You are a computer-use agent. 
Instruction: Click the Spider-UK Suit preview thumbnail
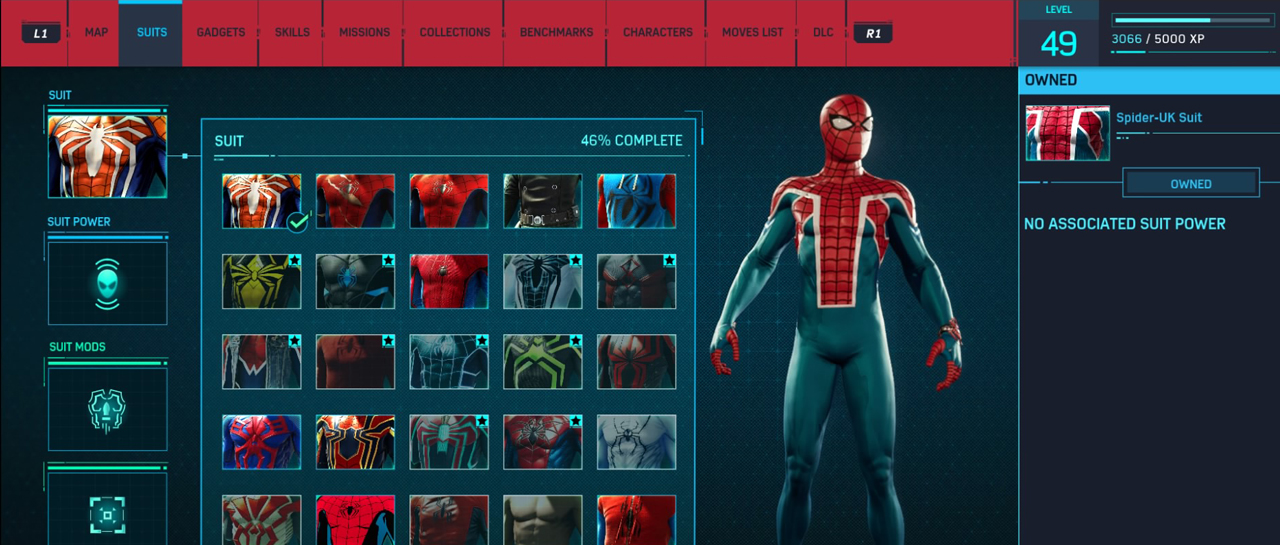(1067, 133)
